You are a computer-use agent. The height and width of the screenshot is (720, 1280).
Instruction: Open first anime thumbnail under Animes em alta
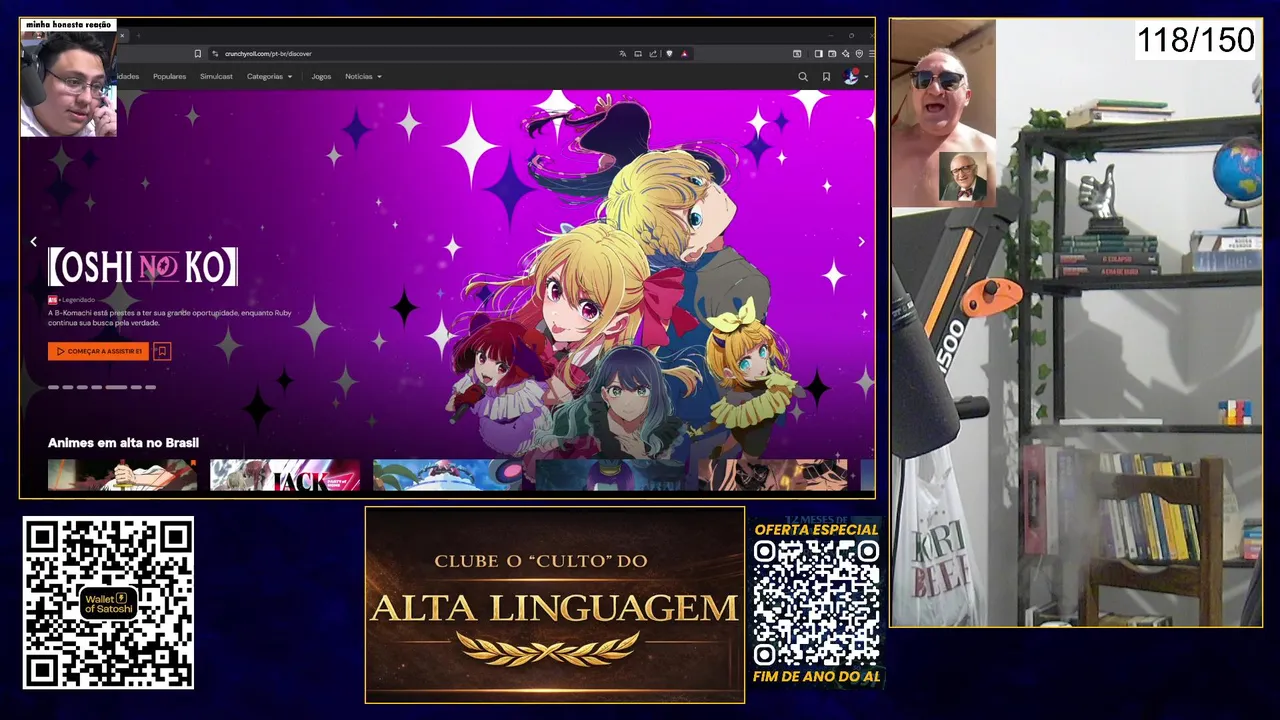[x=122, y=475]
